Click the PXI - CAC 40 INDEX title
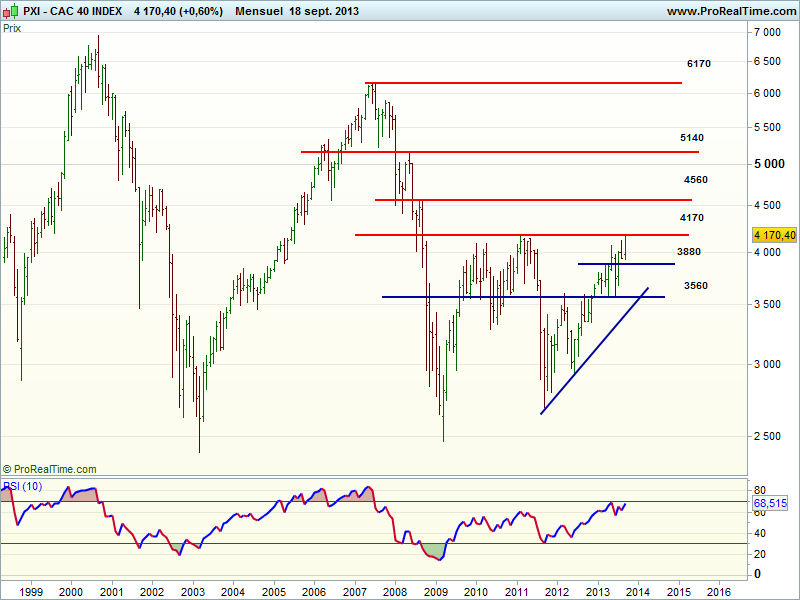The width and height of the screenshot is (800, 600). tap(74, 11)
